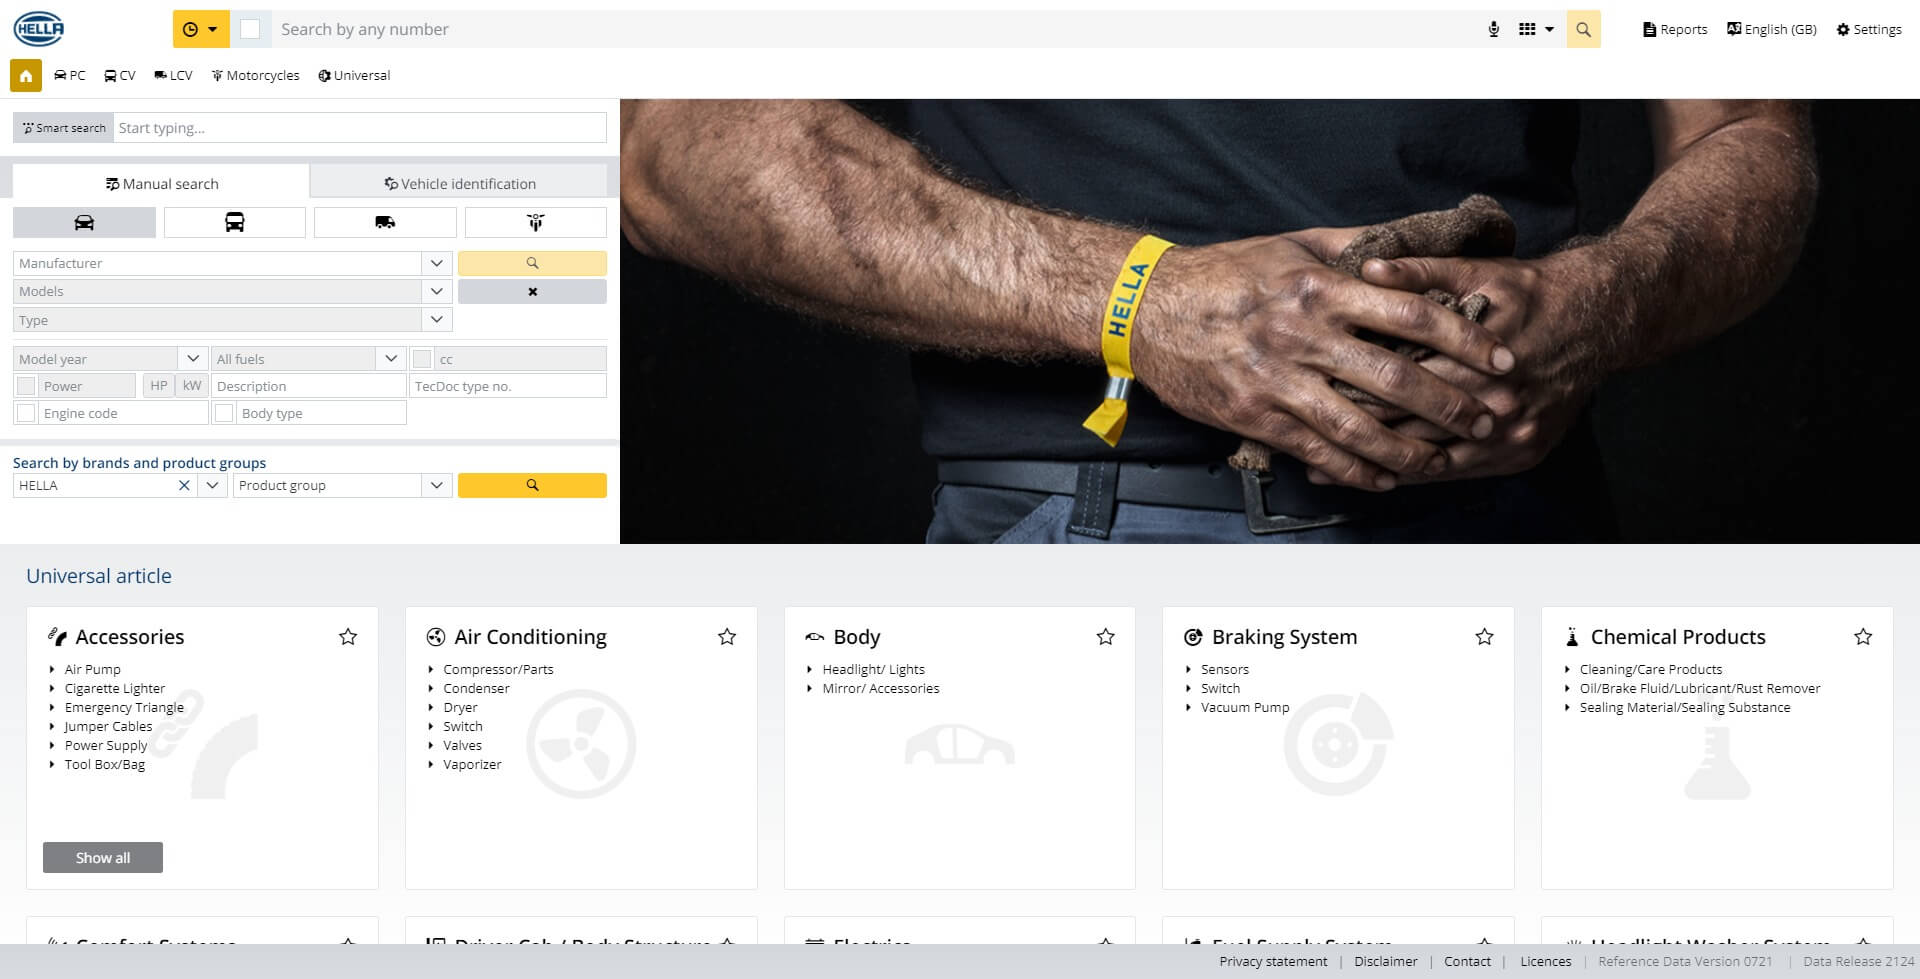Open the Privacy statement link
Image resolution: width=1920 pixels, height=979 pixels.
1273,961
